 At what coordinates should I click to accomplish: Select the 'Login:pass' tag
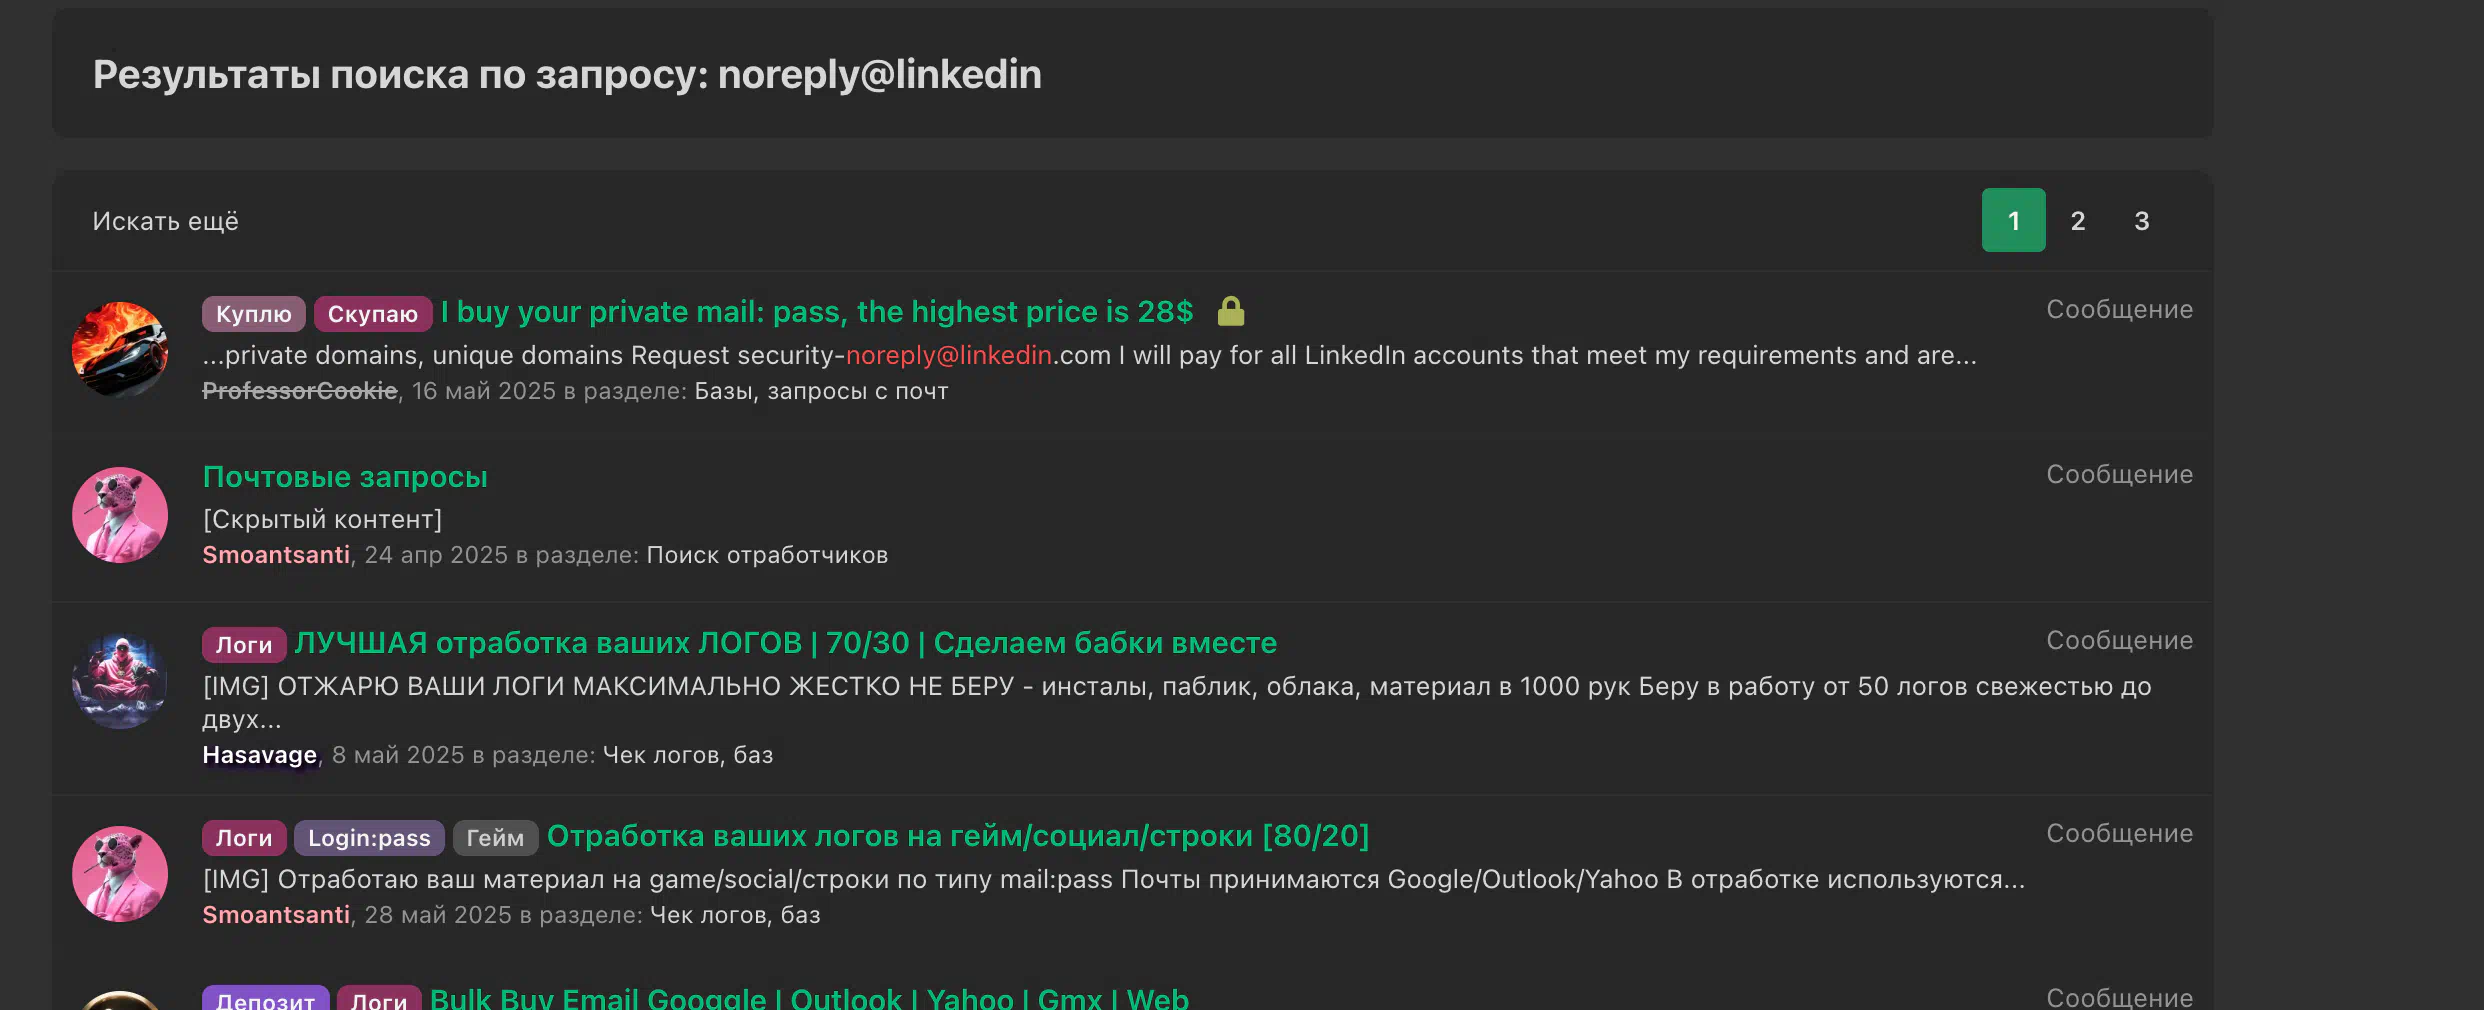click(x=369, y=837)
